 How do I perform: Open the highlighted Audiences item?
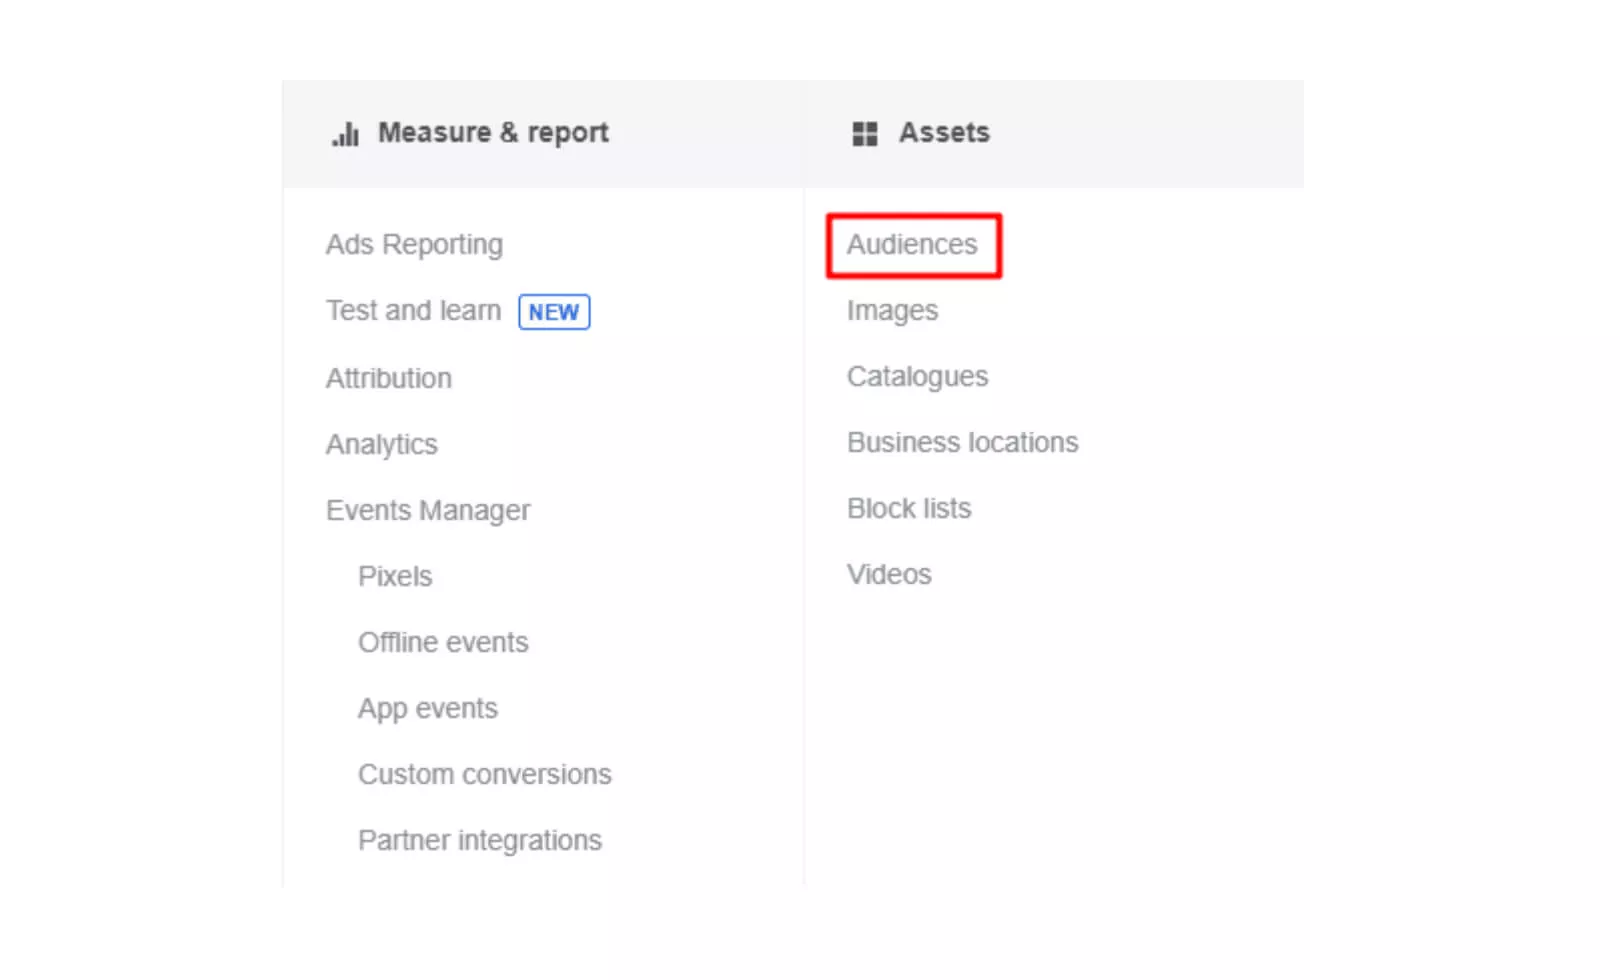click(912, 245)
